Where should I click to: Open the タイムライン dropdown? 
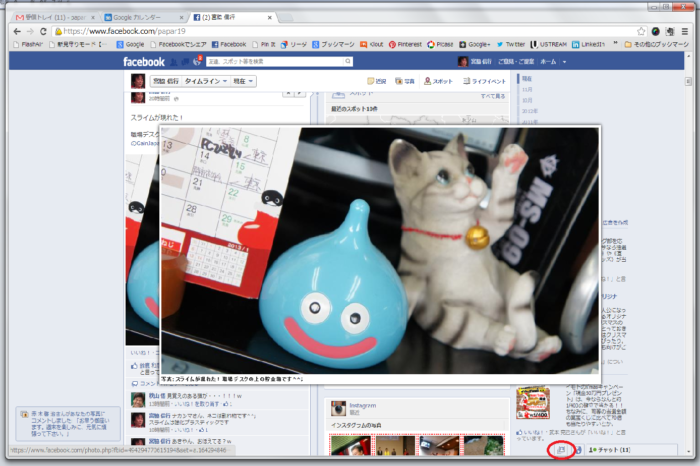(x=206, y=81)
